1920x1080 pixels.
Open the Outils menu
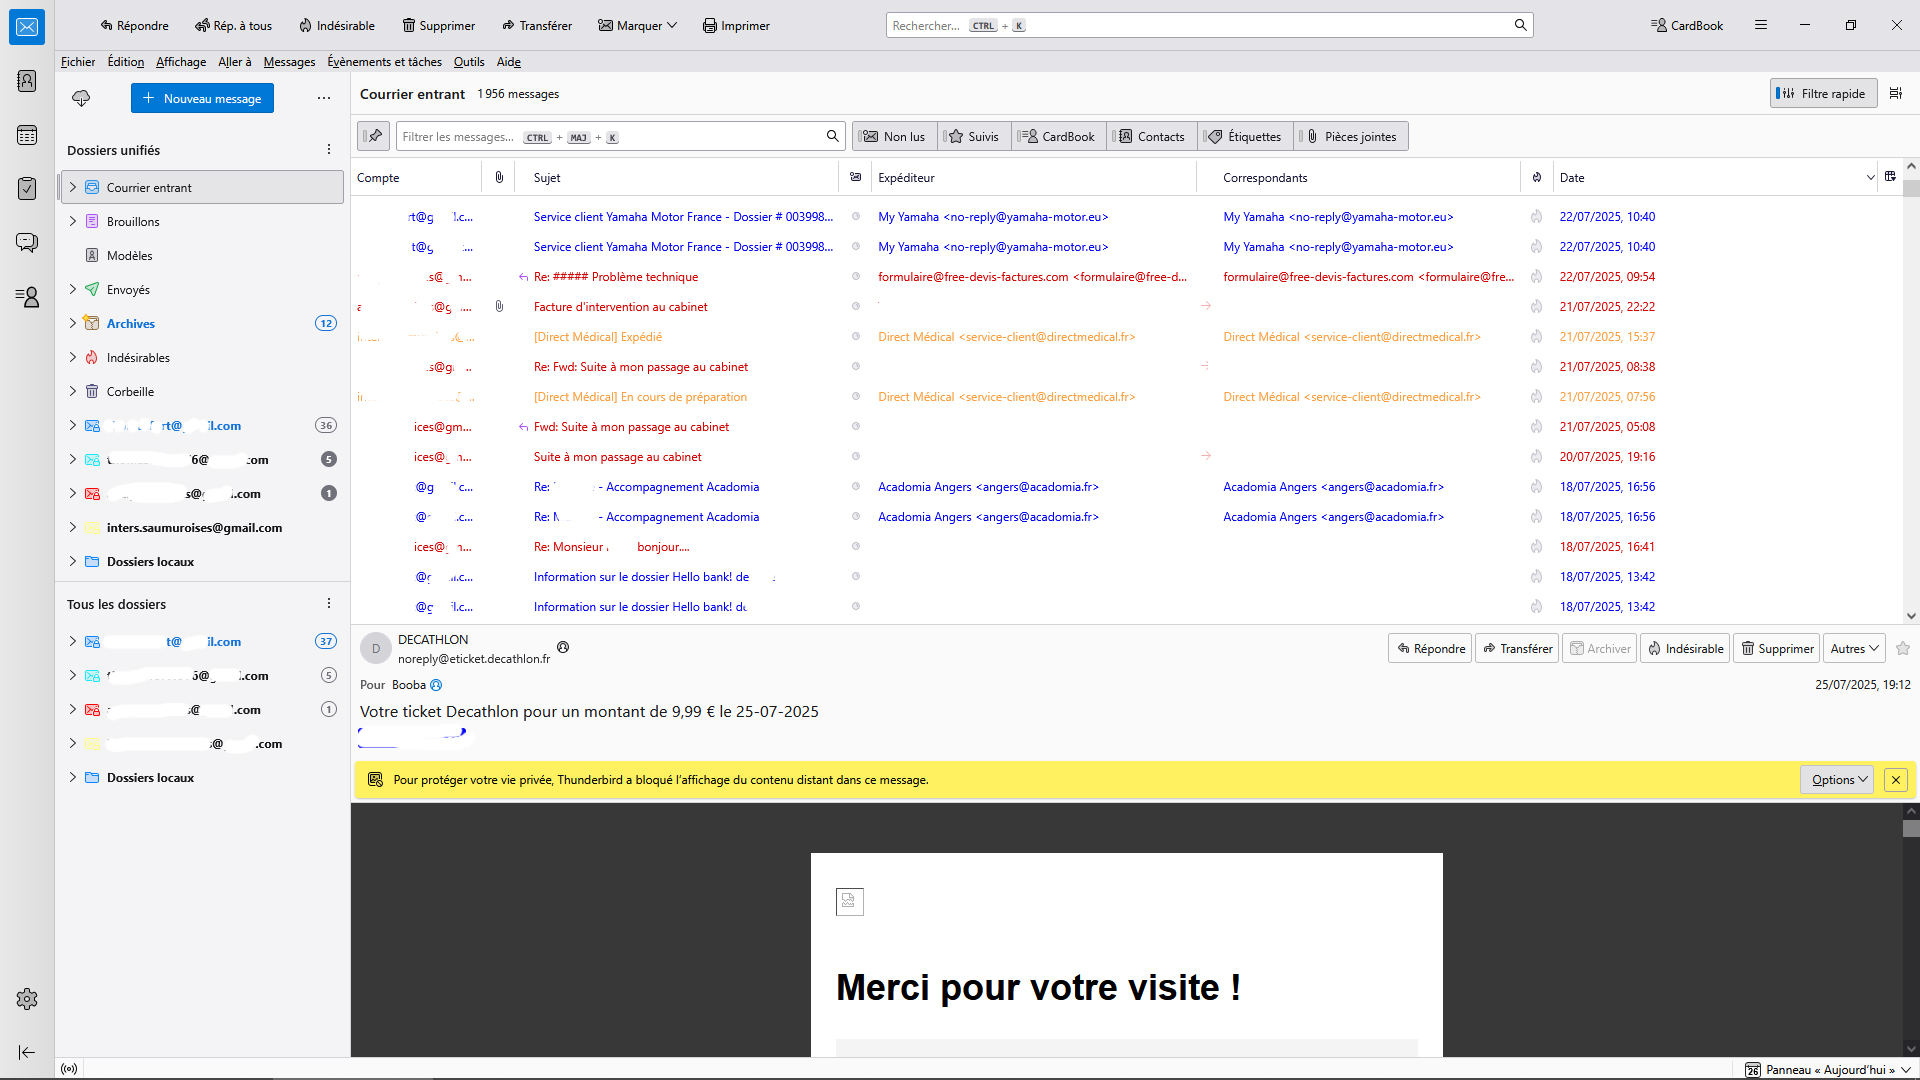click(x=469, y=62)
